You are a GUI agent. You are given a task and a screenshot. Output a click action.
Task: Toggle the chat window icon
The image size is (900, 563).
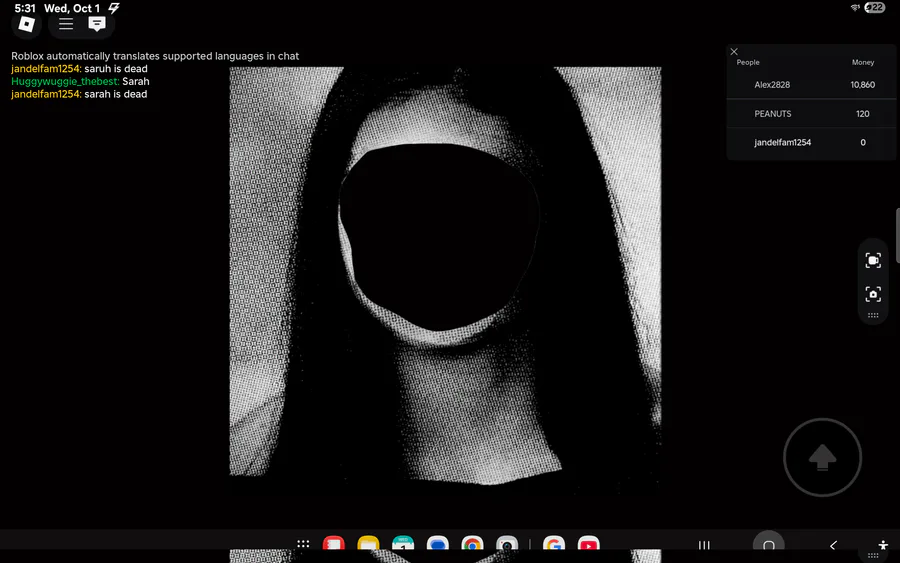97,24
